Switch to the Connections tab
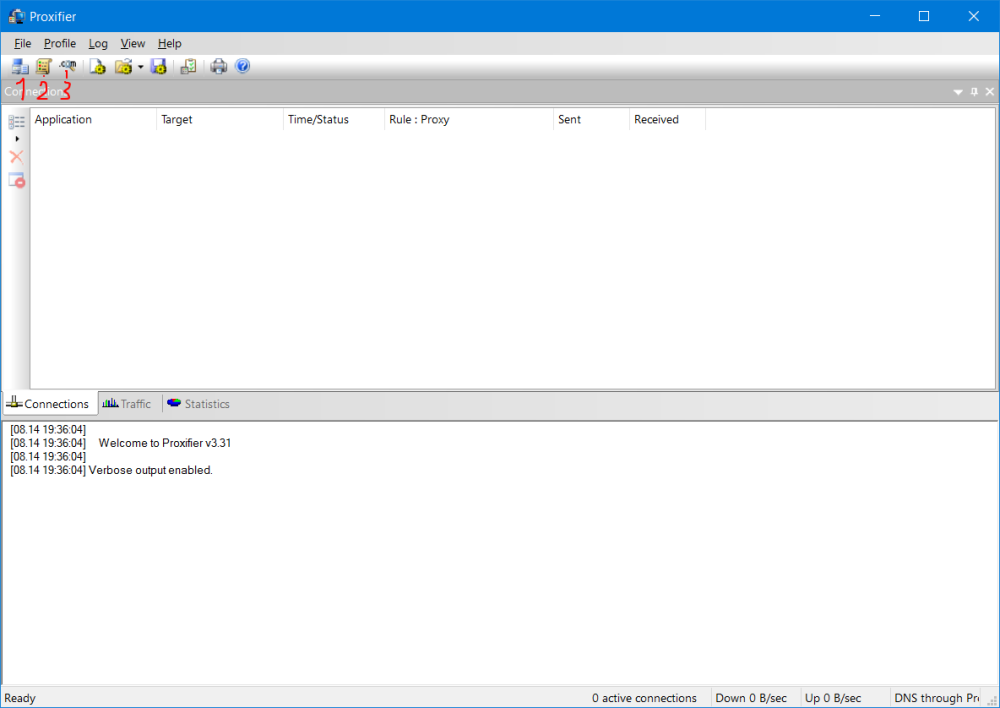The height and width of the screenshot is (708, 1000). click(50, 403)
